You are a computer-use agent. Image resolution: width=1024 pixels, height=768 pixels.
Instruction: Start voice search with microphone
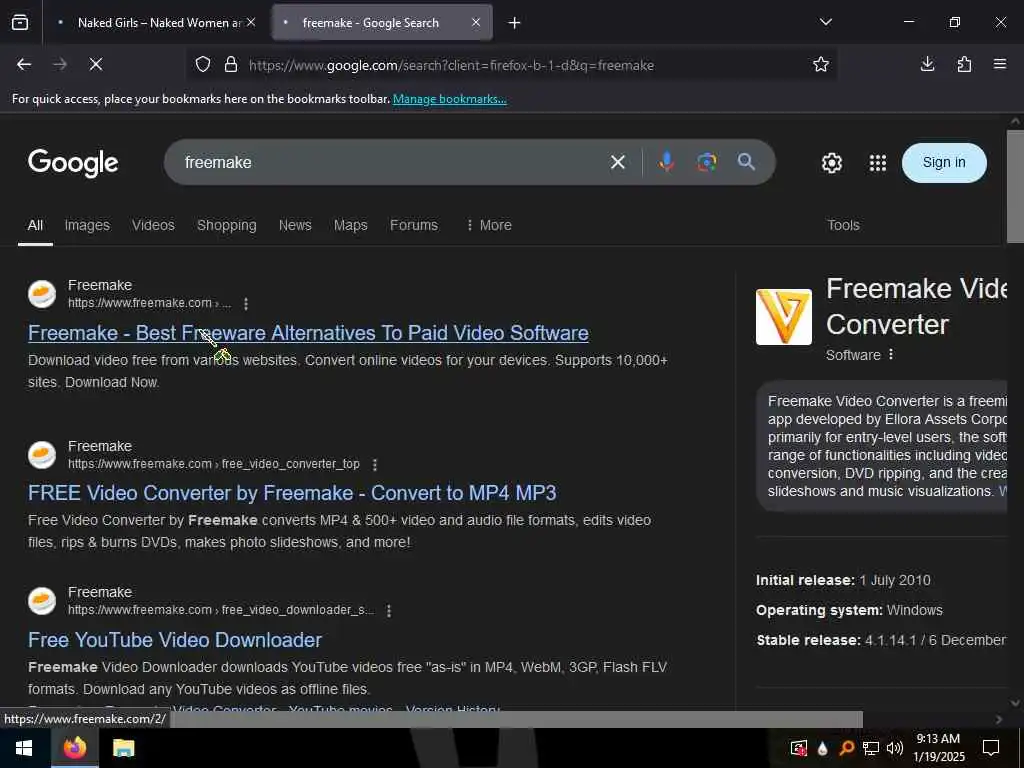666,162
